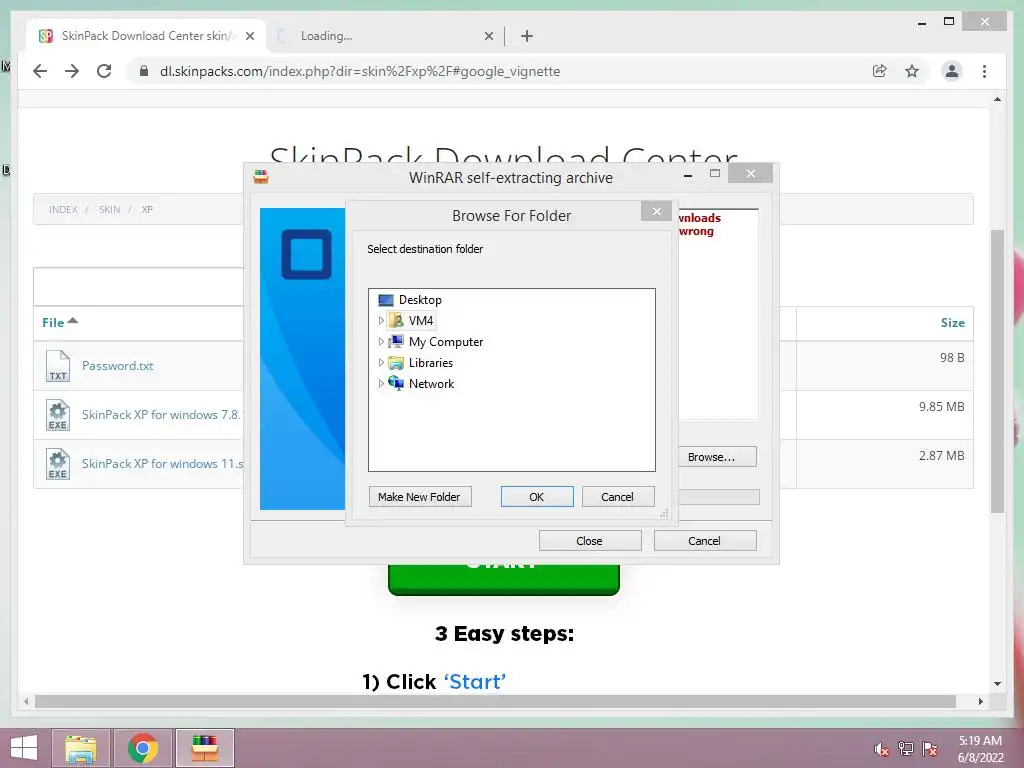This screenshot has height=768, width=1024.
Task: Sort listing by the Size column header
Action: pyautogui.click(x=952, y=323)
